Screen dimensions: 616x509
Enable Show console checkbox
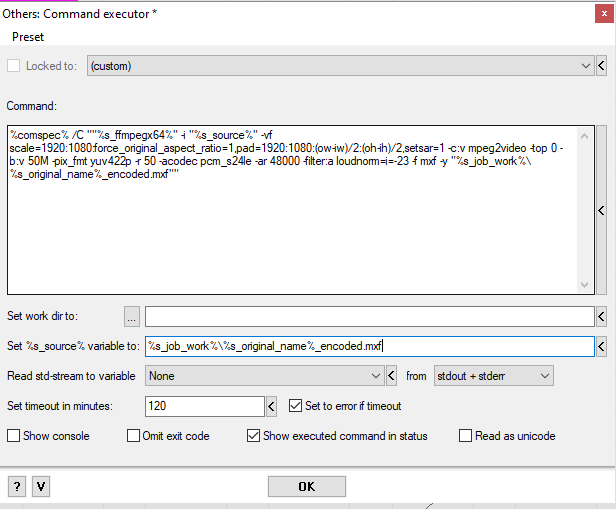pos(13,436)
